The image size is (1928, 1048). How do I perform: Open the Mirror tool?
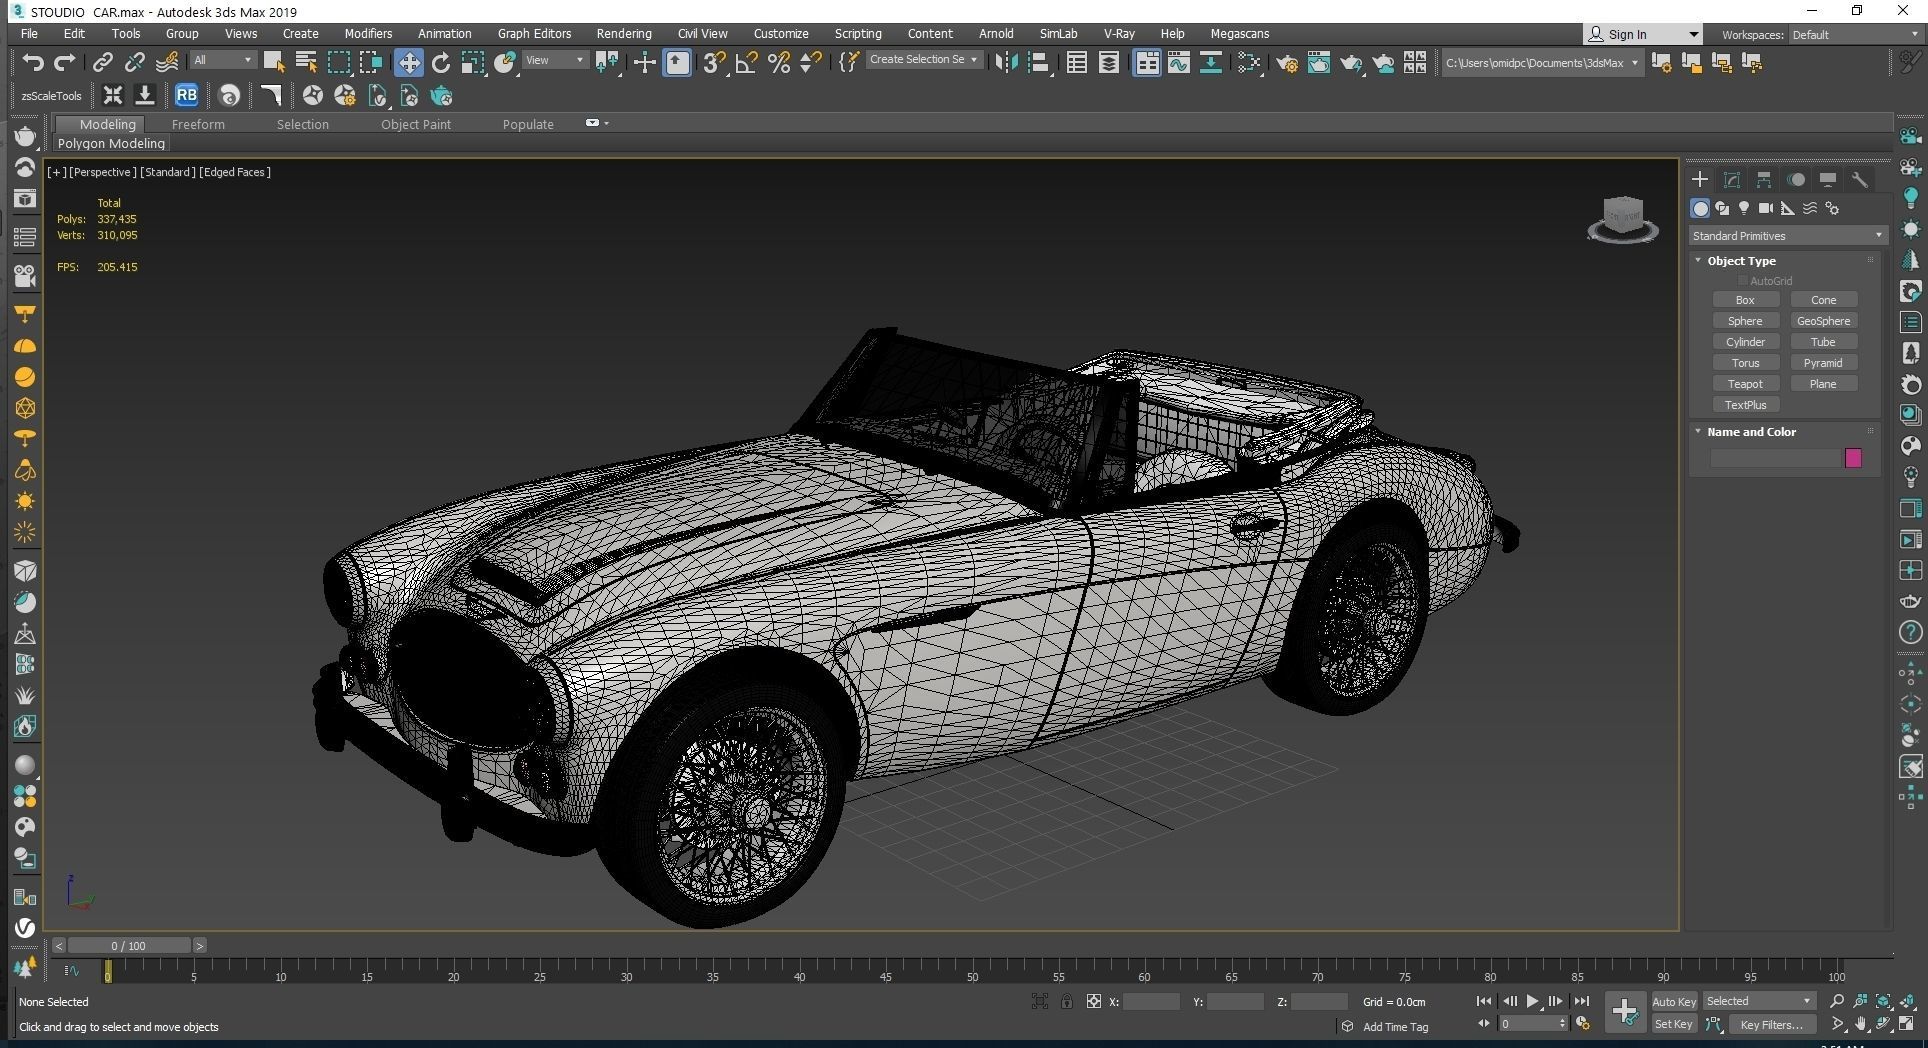click(1006, 63)
